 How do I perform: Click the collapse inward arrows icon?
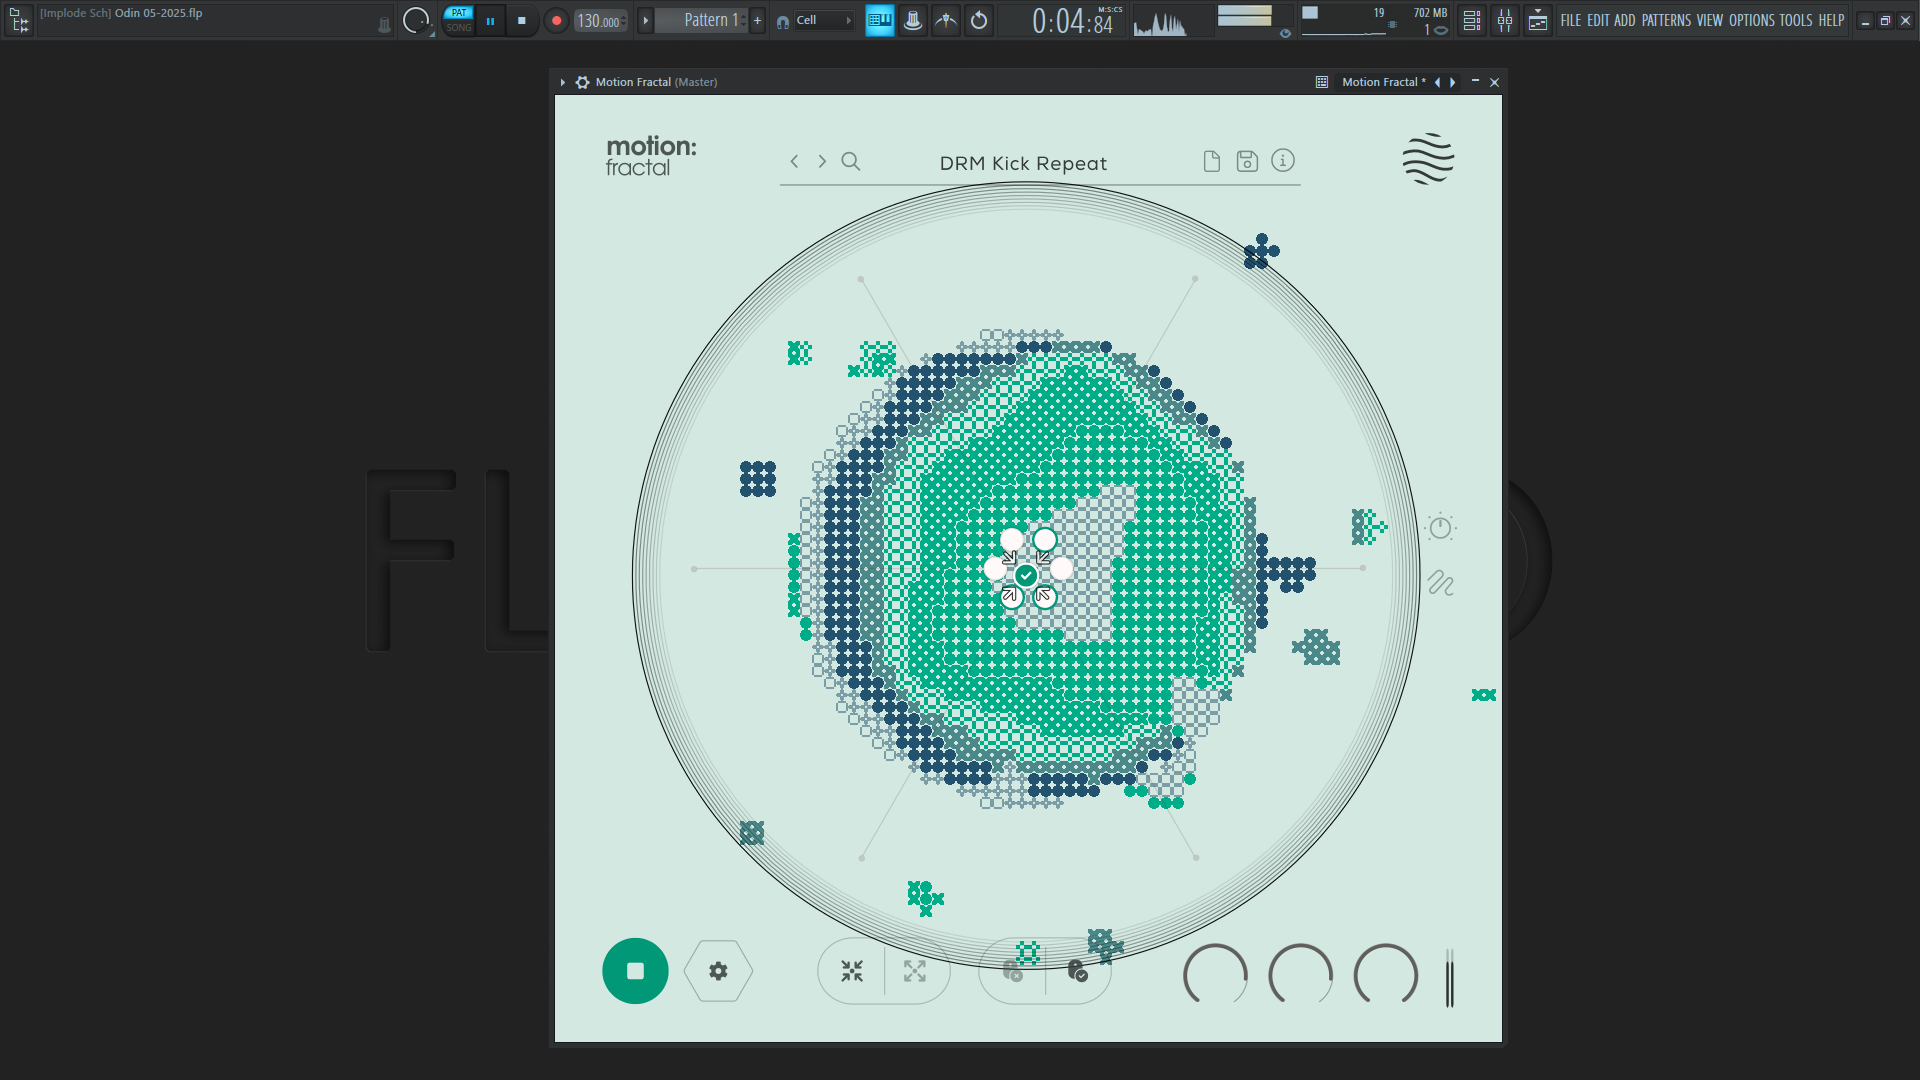coord(852,971)
